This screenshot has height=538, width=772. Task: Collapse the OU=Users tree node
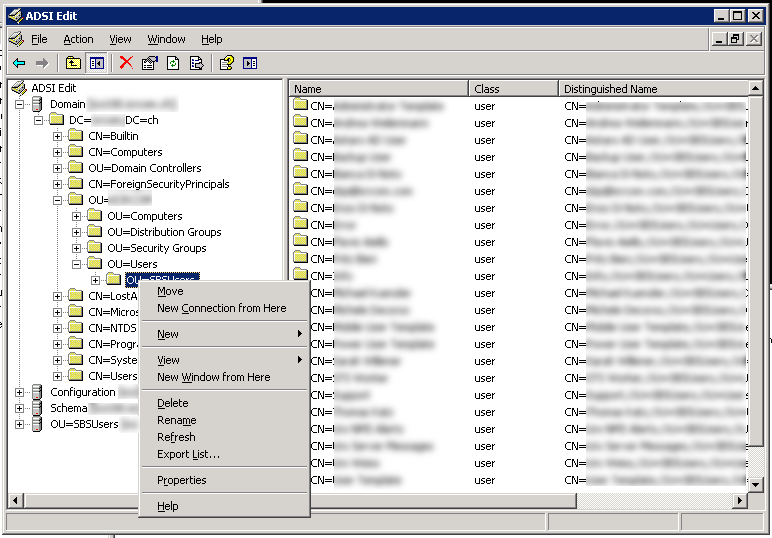click(77, 264)
